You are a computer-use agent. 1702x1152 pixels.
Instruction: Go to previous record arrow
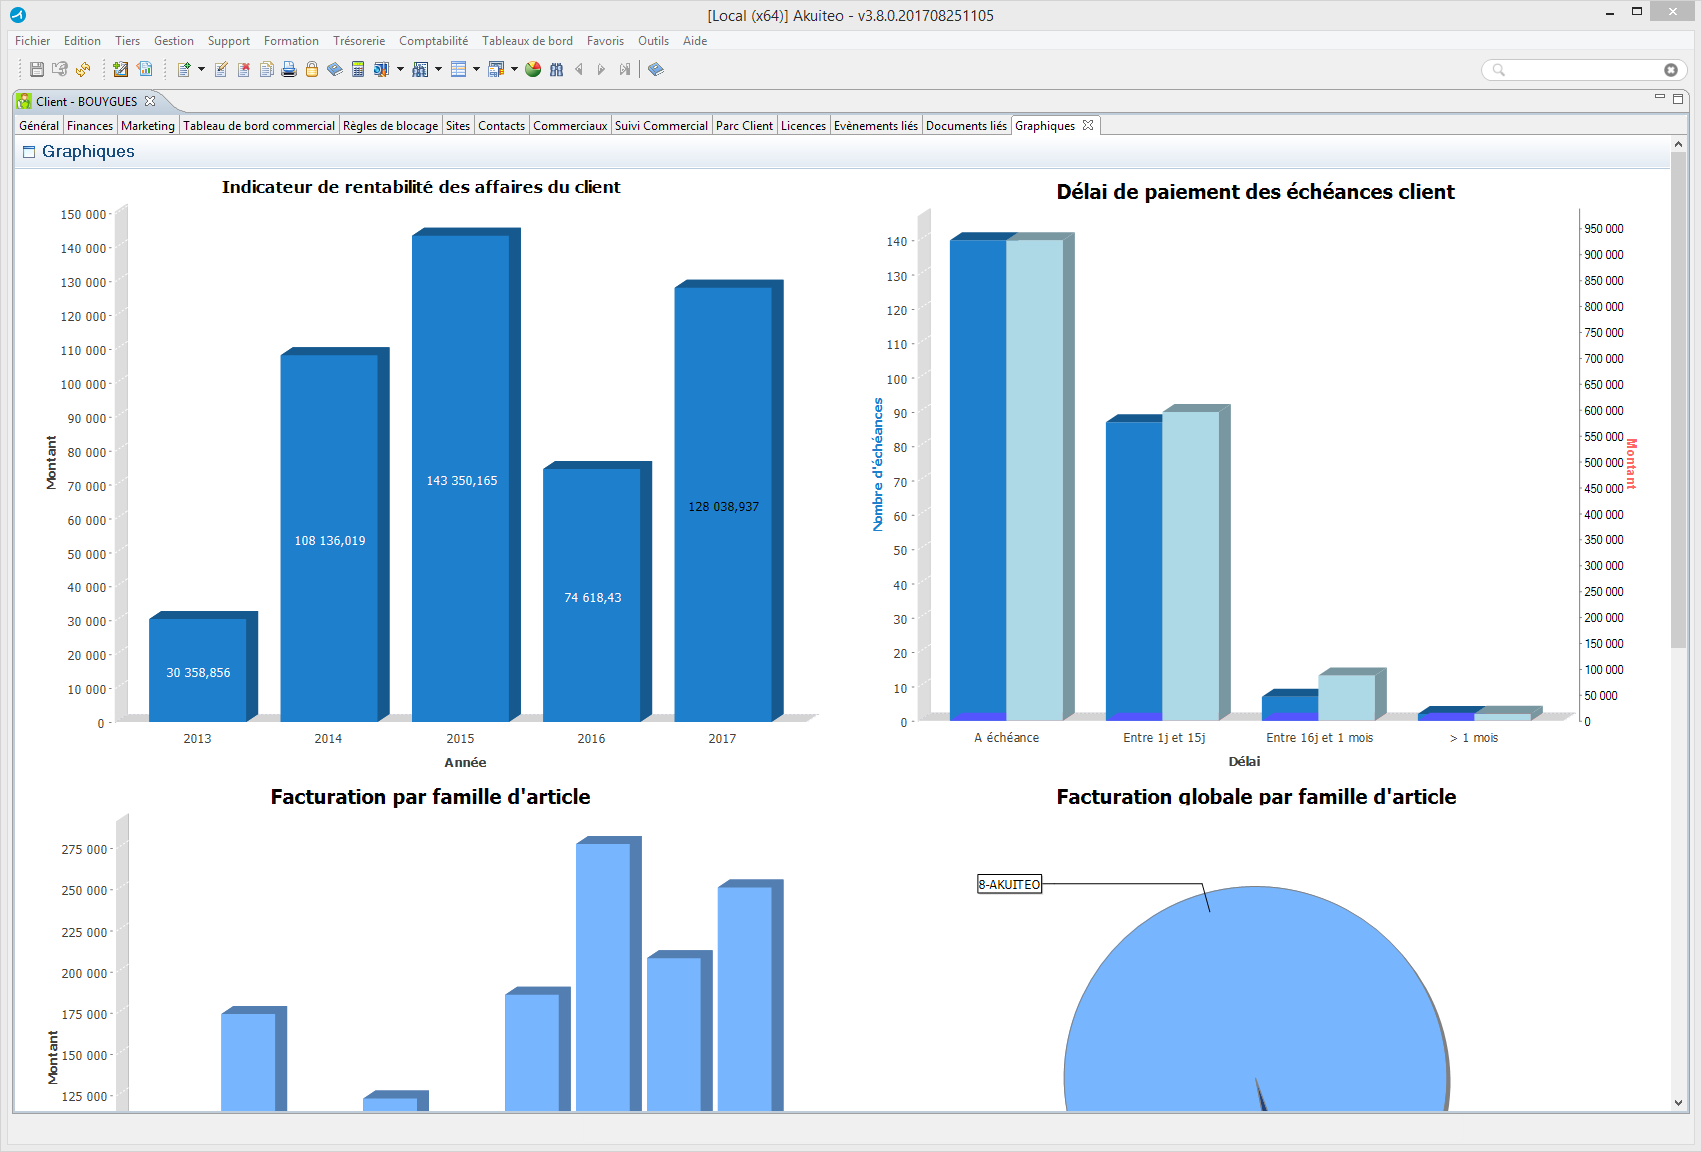coord(579,69)
